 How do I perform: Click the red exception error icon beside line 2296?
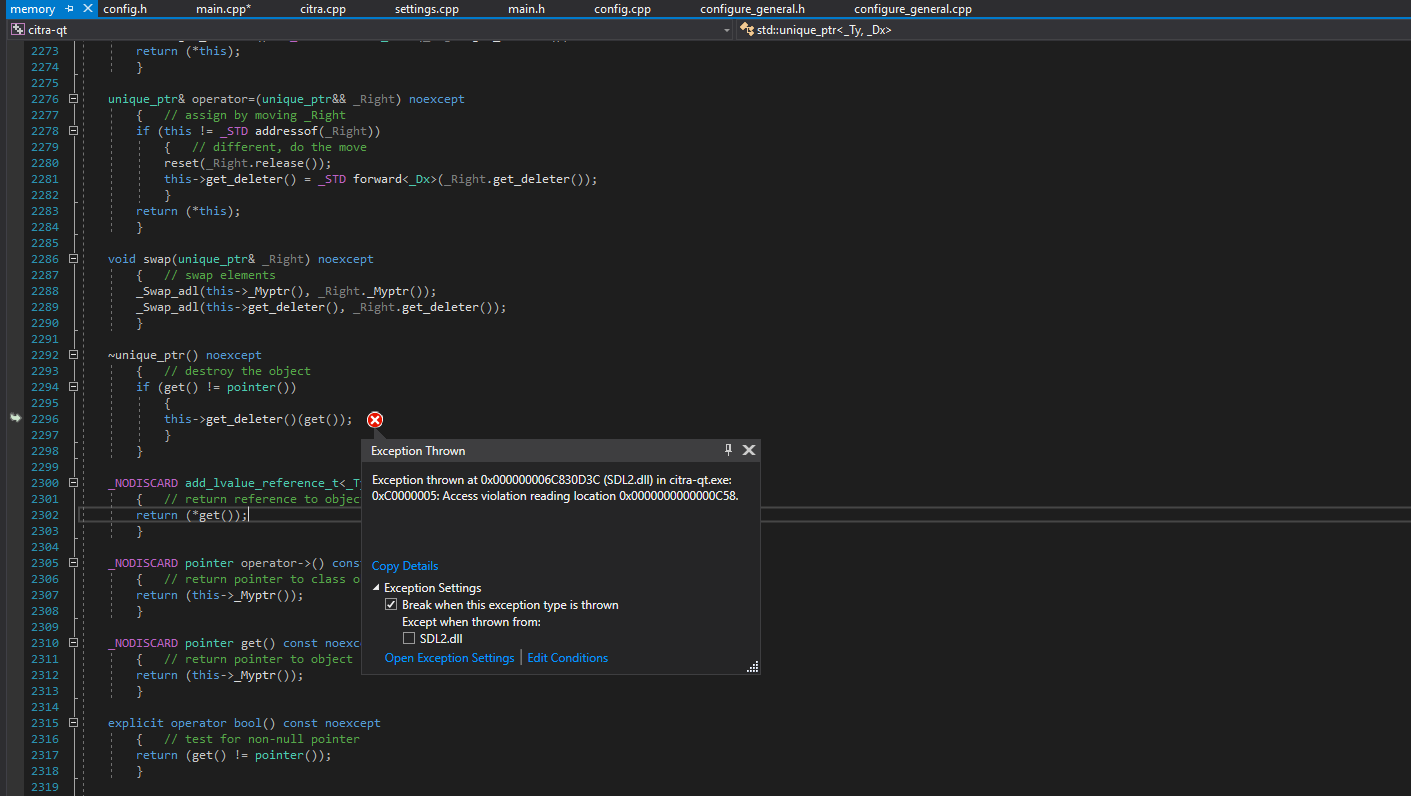[375, 419]
